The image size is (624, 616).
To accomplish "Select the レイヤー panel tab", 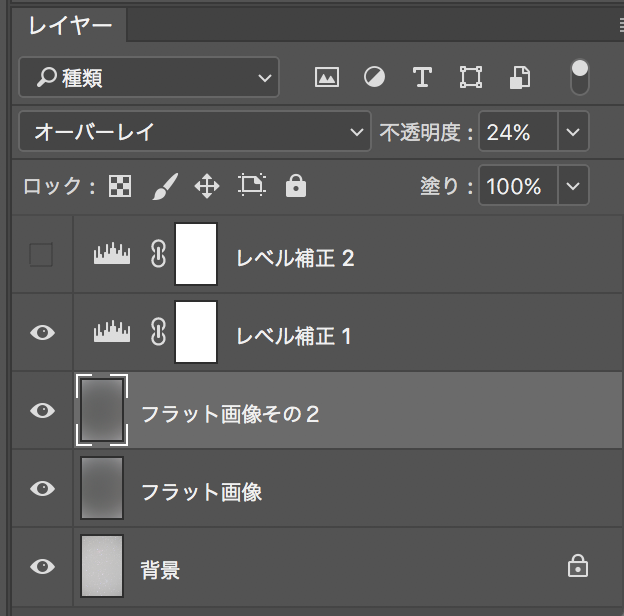I will pos(70,25).
